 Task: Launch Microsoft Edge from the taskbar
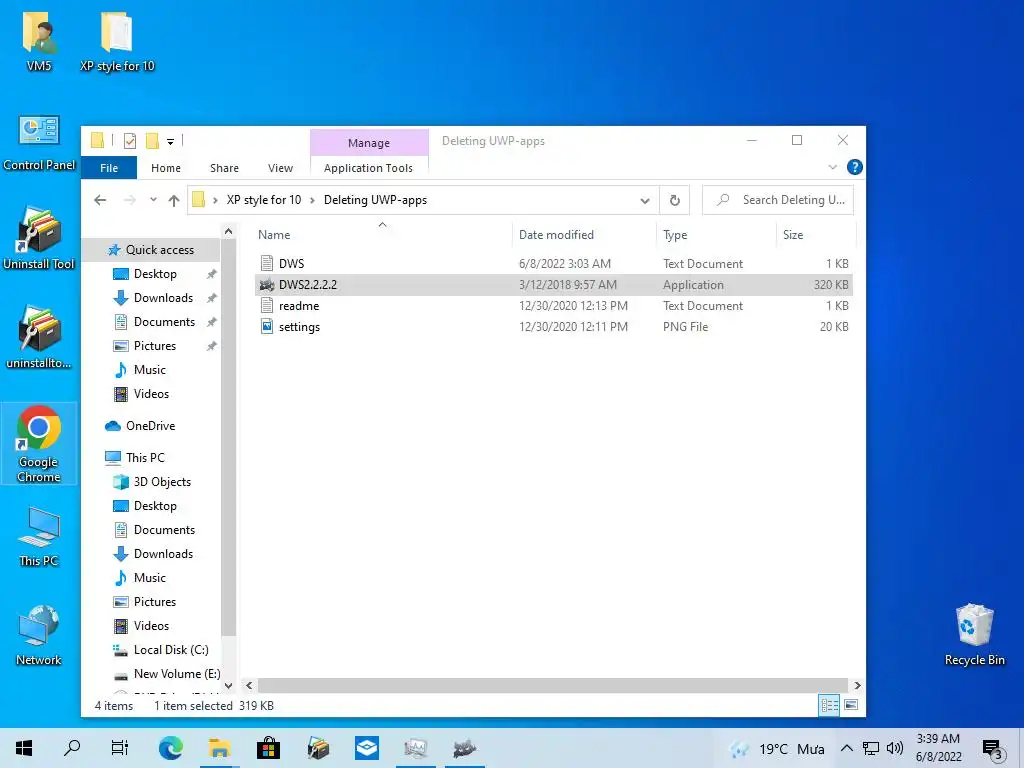(x=170, y=748)
